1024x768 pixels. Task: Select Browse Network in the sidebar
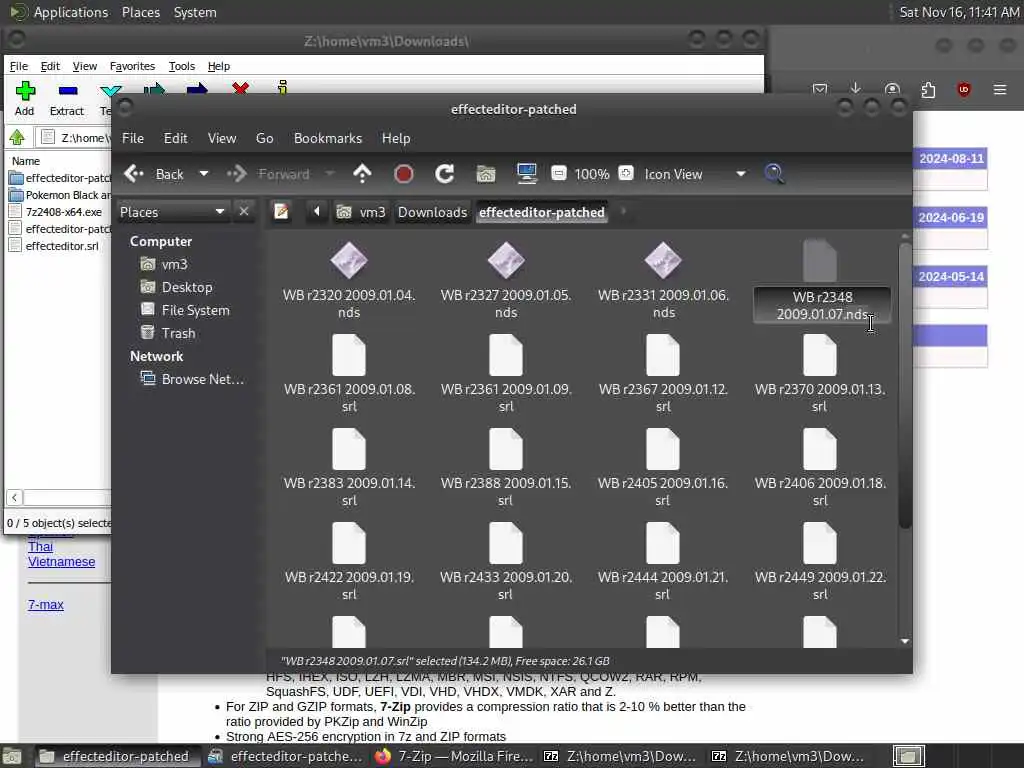(202, 379)
